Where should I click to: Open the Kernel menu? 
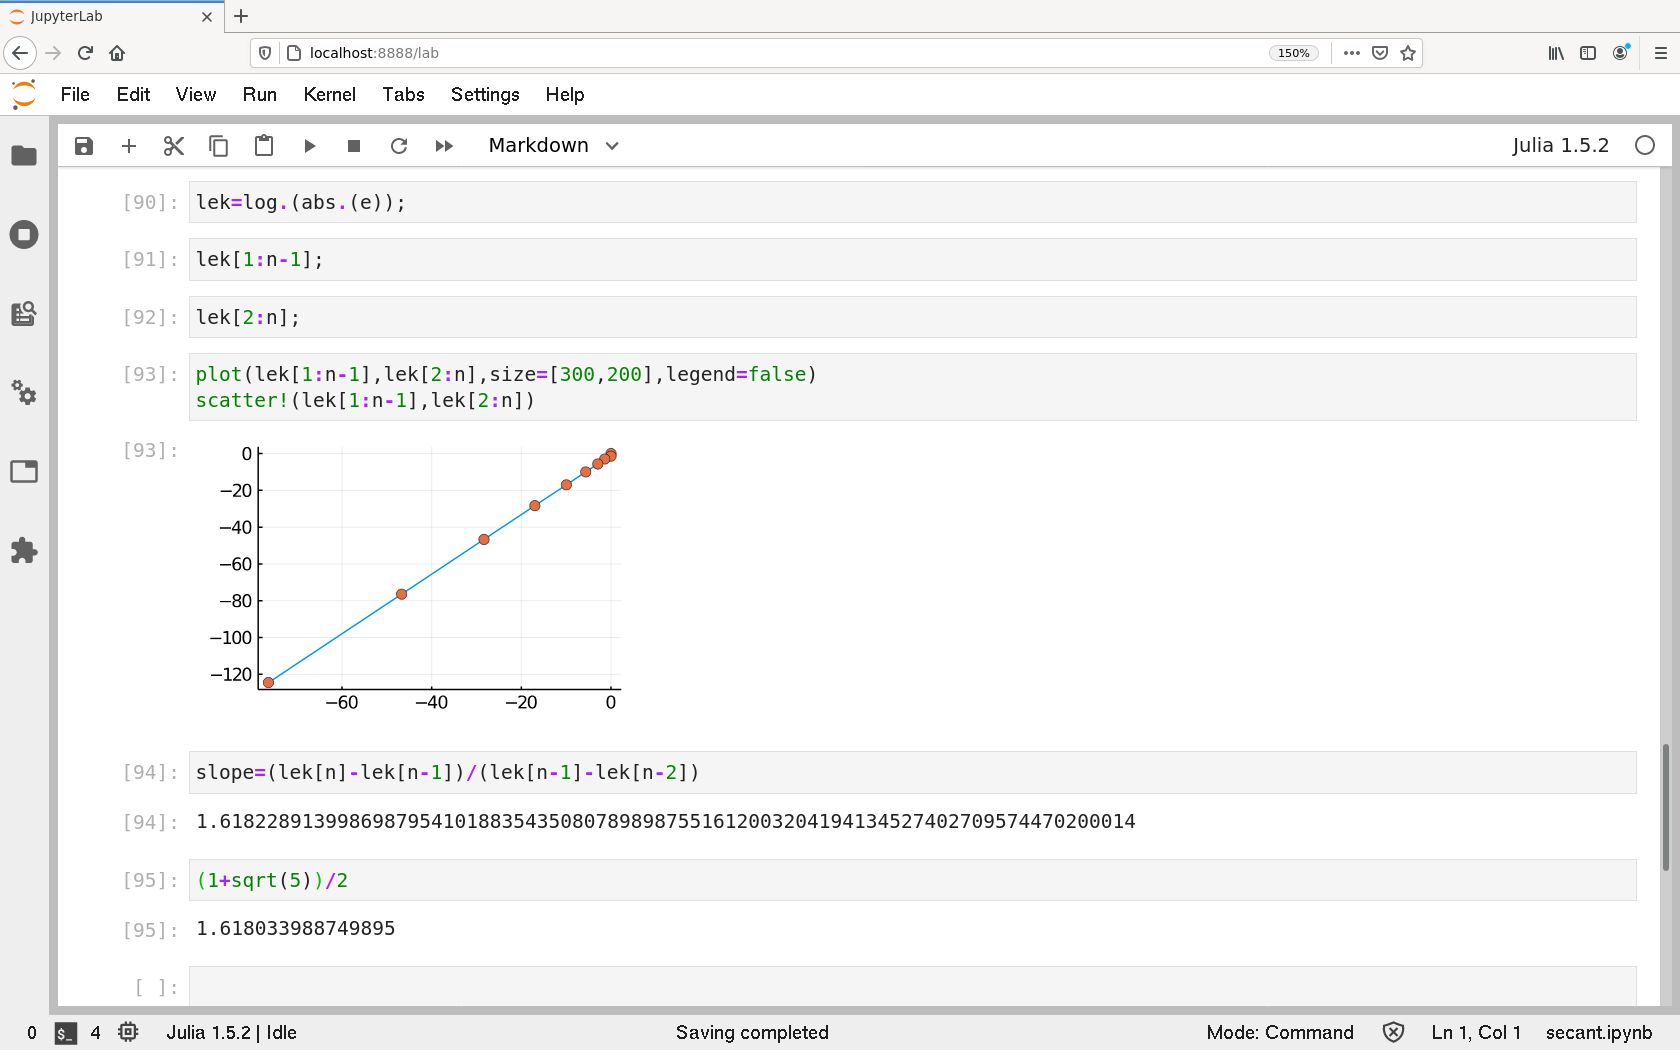coord(329,94)
